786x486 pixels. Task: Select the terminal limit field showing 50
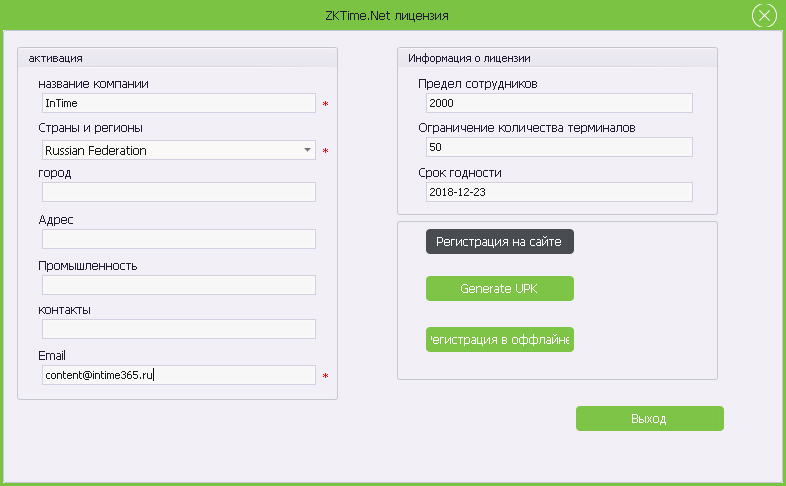[x=559, y=147]
